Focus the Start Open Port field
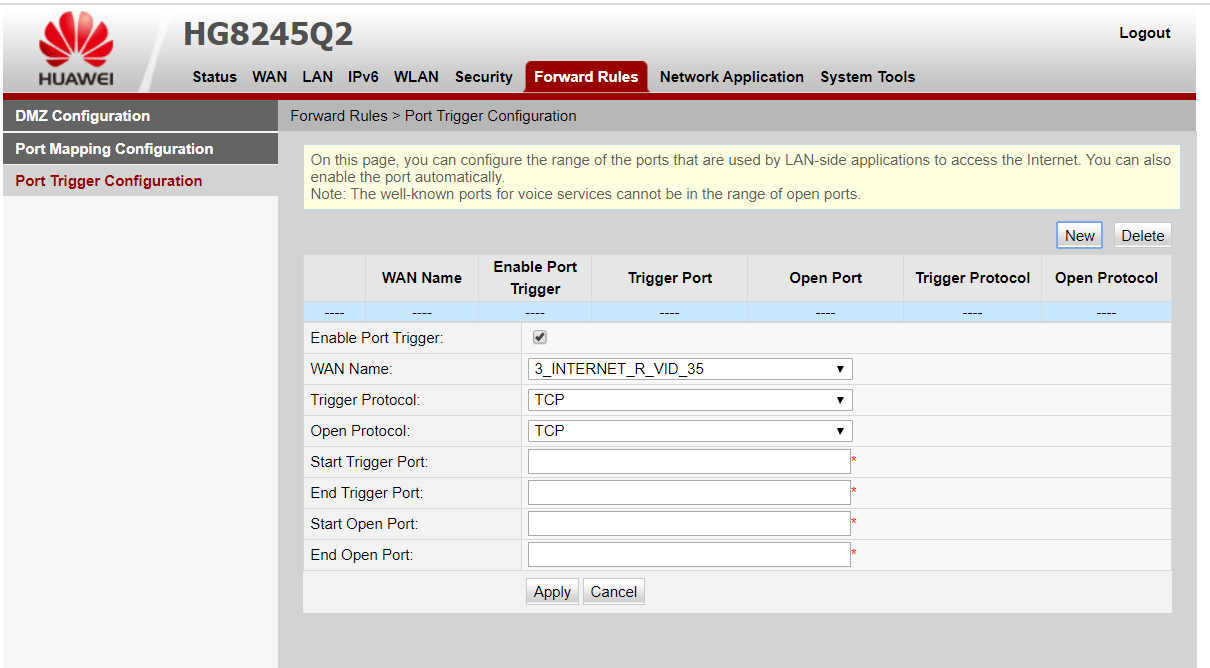 point(689,524)
